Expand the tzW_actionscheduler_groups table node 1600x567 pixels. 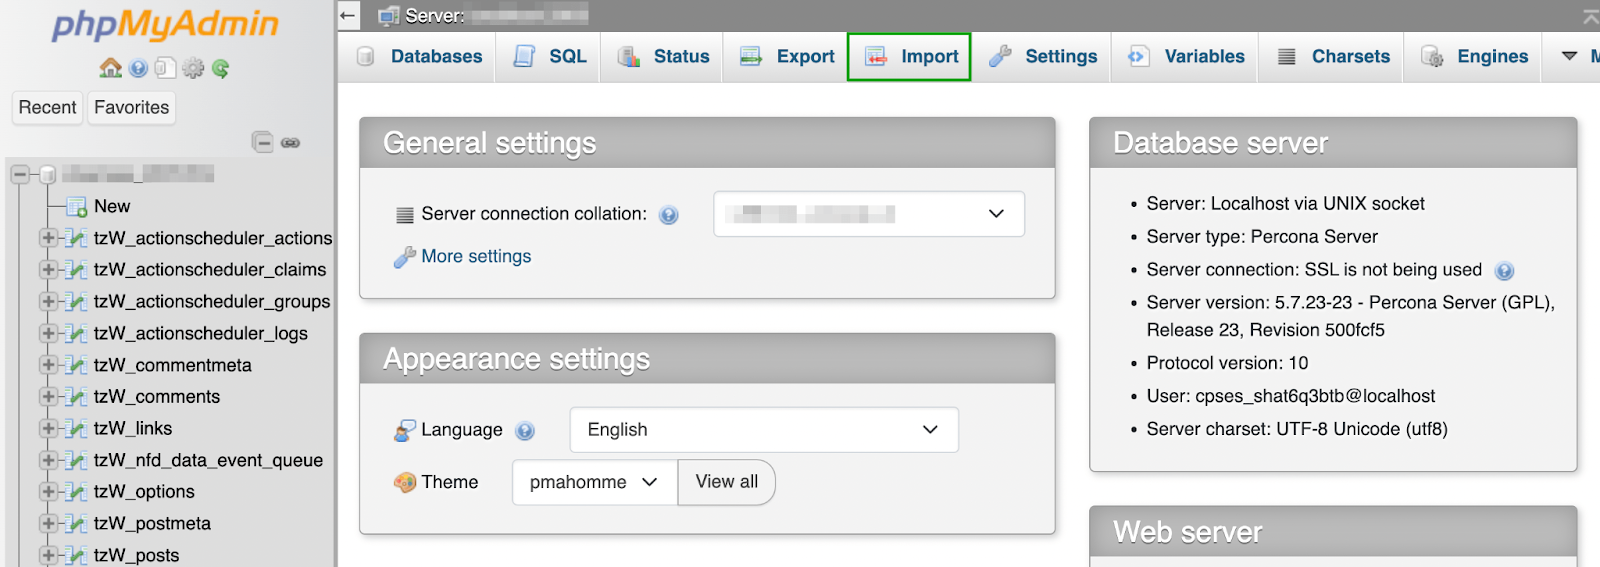pos(47,301)
